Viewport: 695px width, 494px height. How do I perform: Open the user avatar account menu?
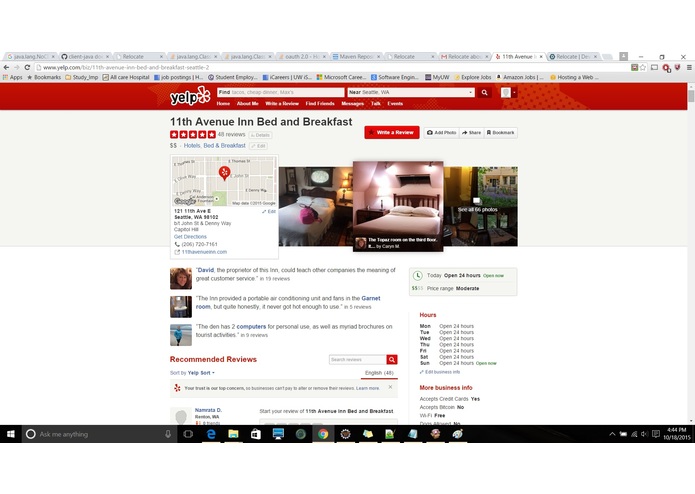(508, 92)
